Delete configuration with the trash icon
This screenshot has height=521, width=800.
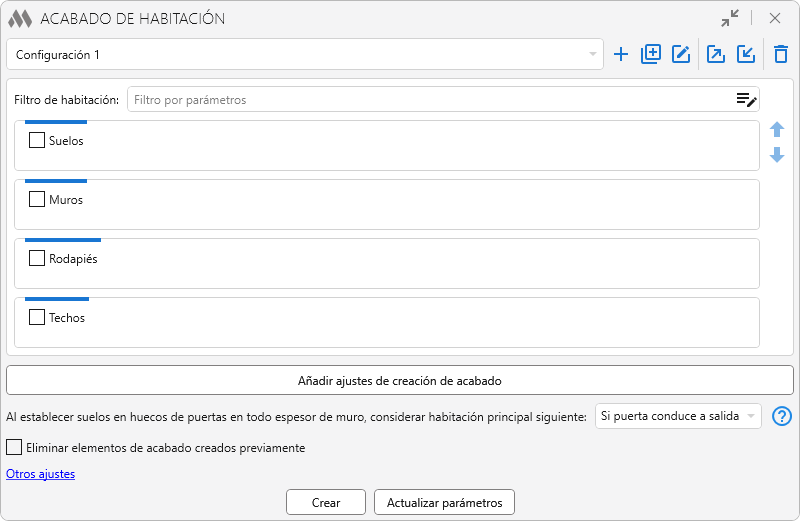(781, 55)
